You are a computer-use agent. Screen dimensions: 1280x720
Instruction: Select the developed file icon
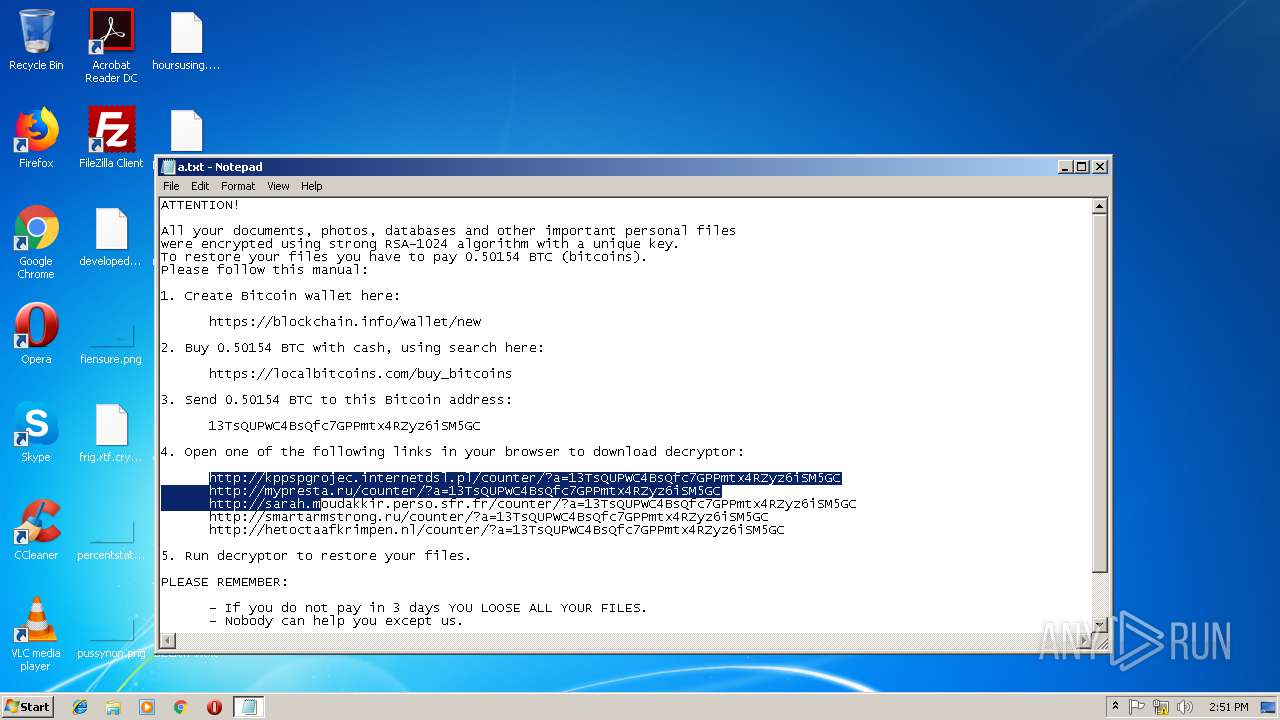[x=111, y=236]
